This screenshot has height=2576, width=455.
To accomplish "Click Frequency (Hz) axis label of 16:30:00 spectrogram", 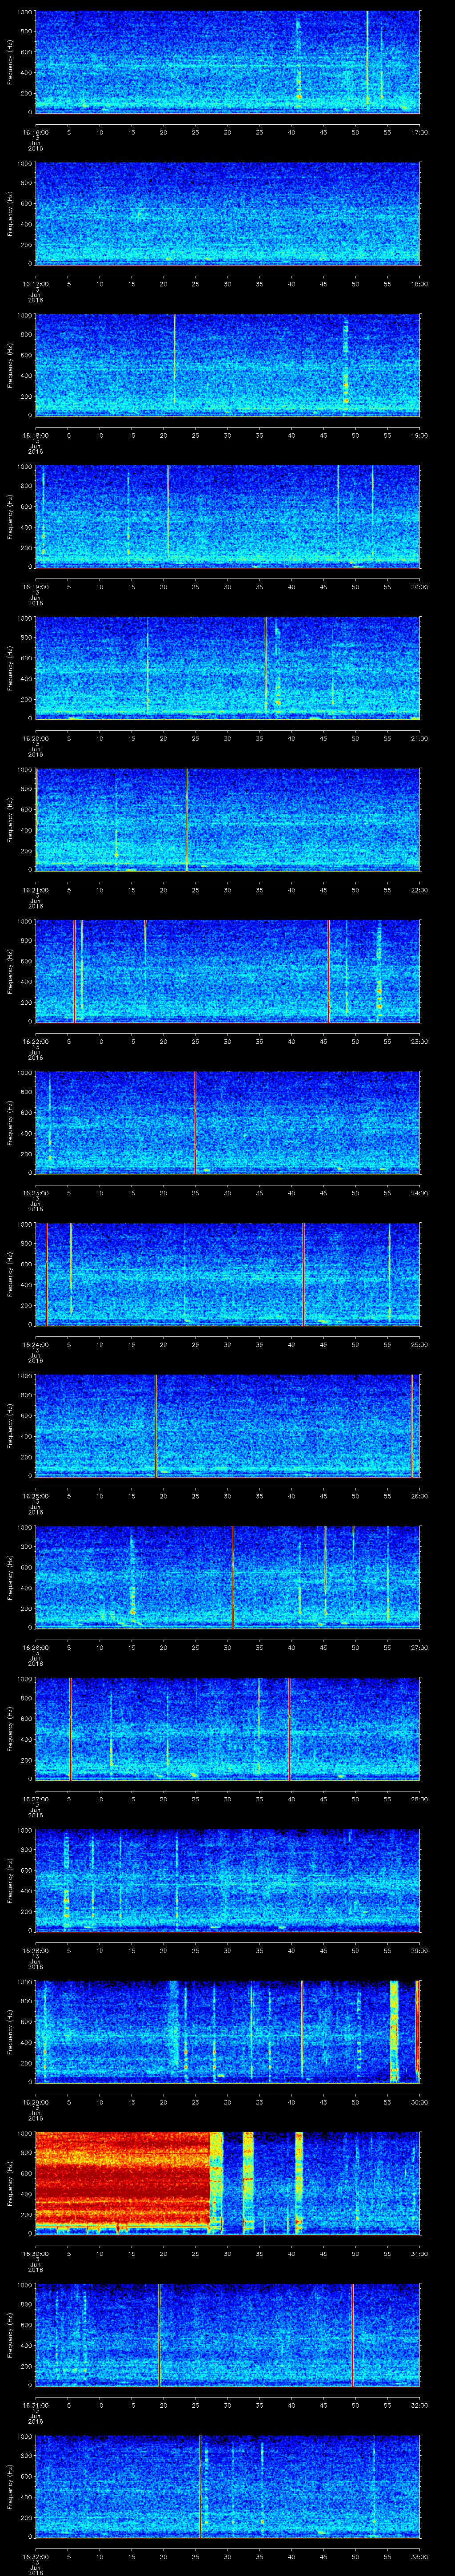I will (10, 2182).
